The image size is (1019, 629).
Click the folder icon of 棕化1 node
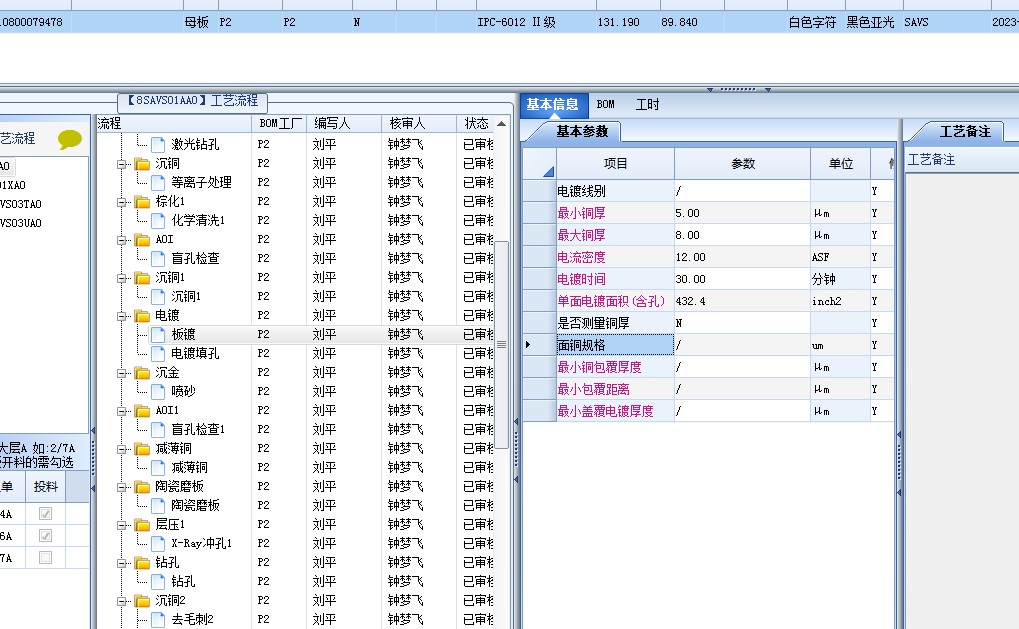click(x=142, y=201)
